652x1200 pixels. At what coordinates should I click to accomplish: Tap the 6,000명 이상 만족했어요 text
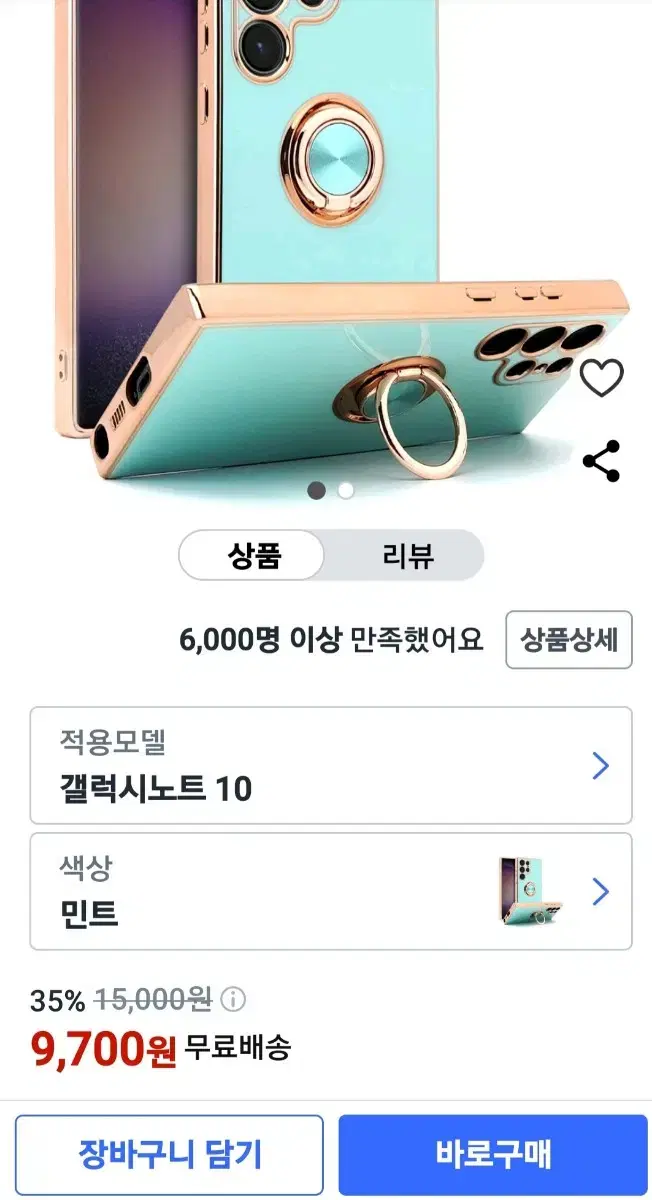[331, 639]
